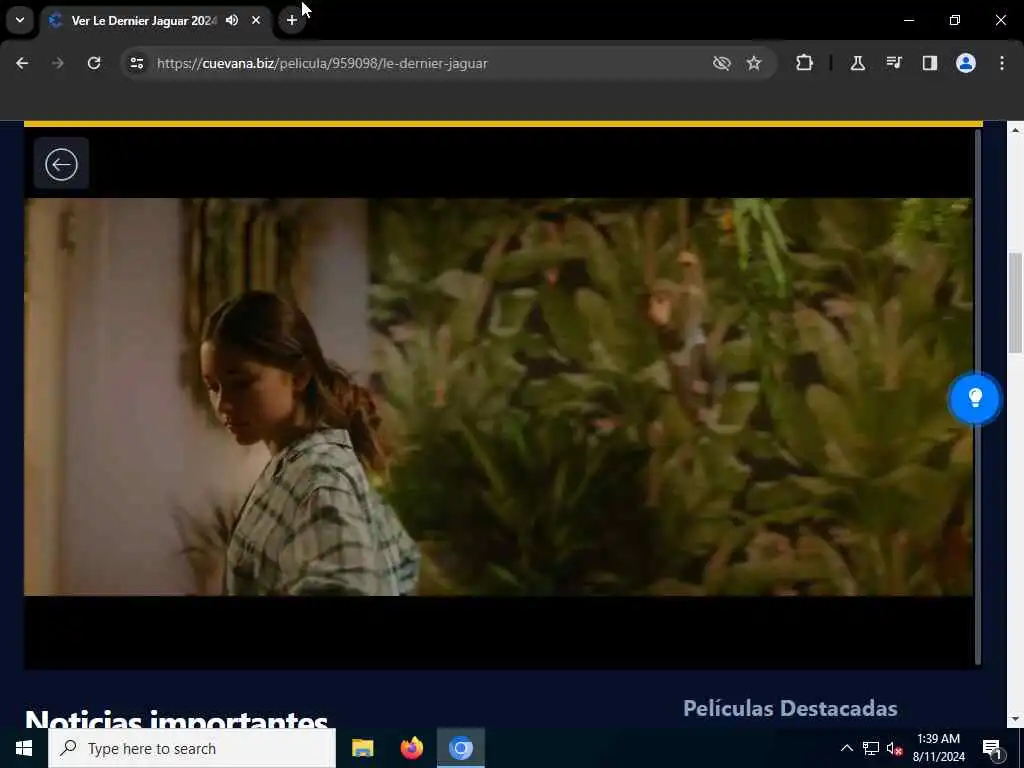Click the muted volume tray icon

click(x=895, y=748)
